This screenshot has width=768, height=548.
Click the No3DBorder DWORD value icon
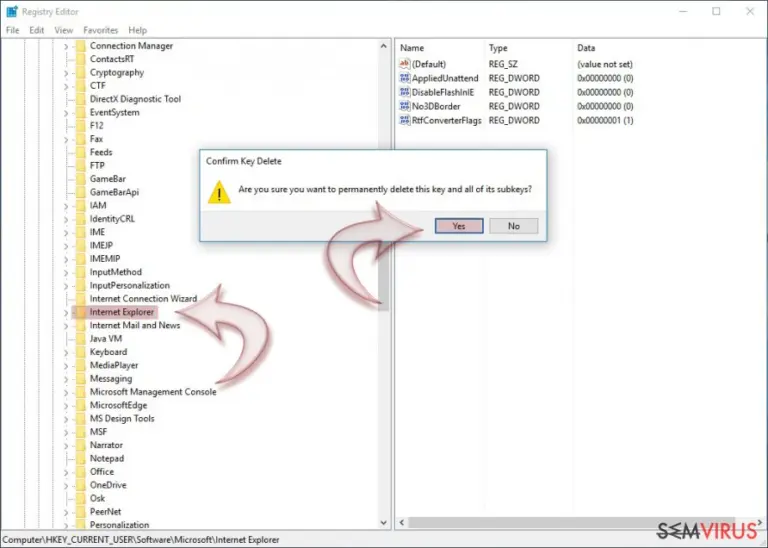click(x=405, y=106)
